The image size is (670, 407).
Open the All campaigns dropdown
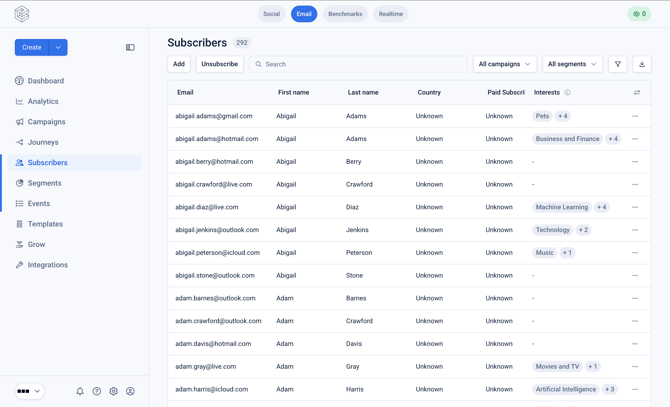(505, 64)
